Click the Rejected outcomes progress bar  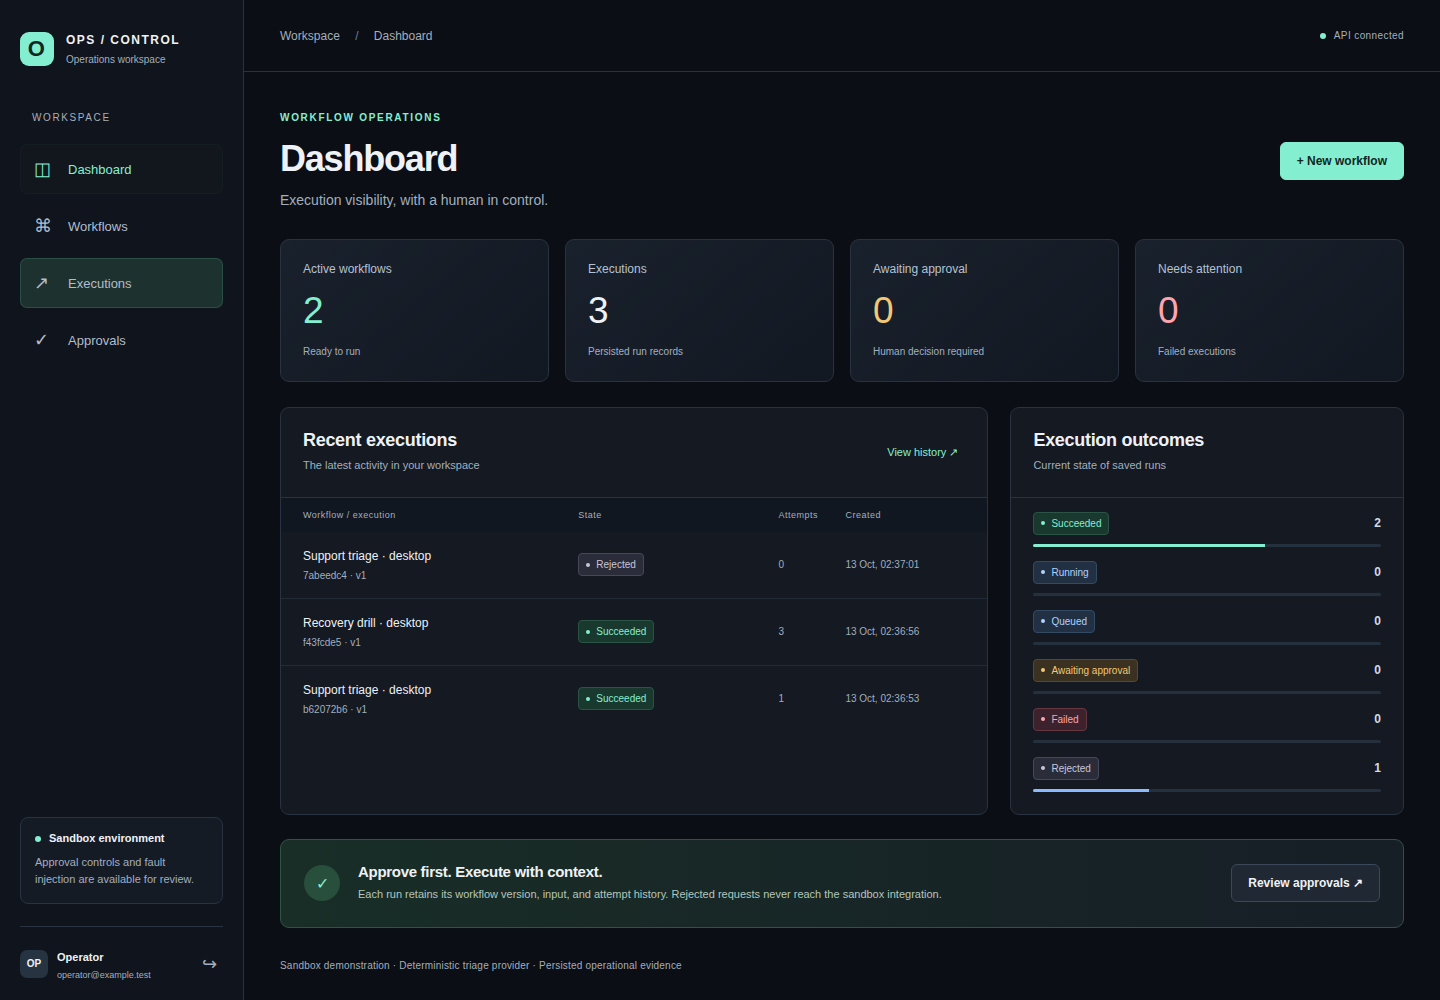(1207, 790)
